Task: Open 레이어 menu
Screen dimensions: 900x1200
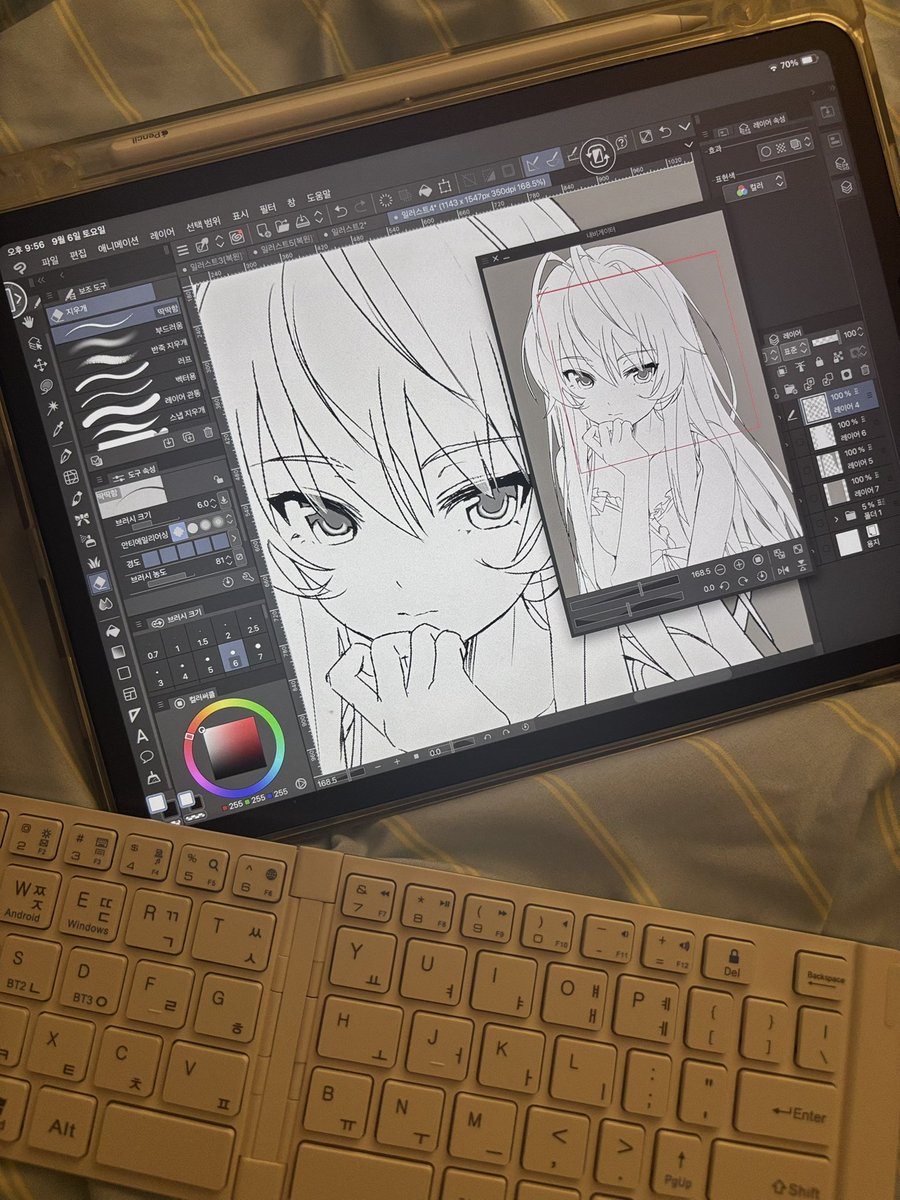Action: (x=162, y=234)
